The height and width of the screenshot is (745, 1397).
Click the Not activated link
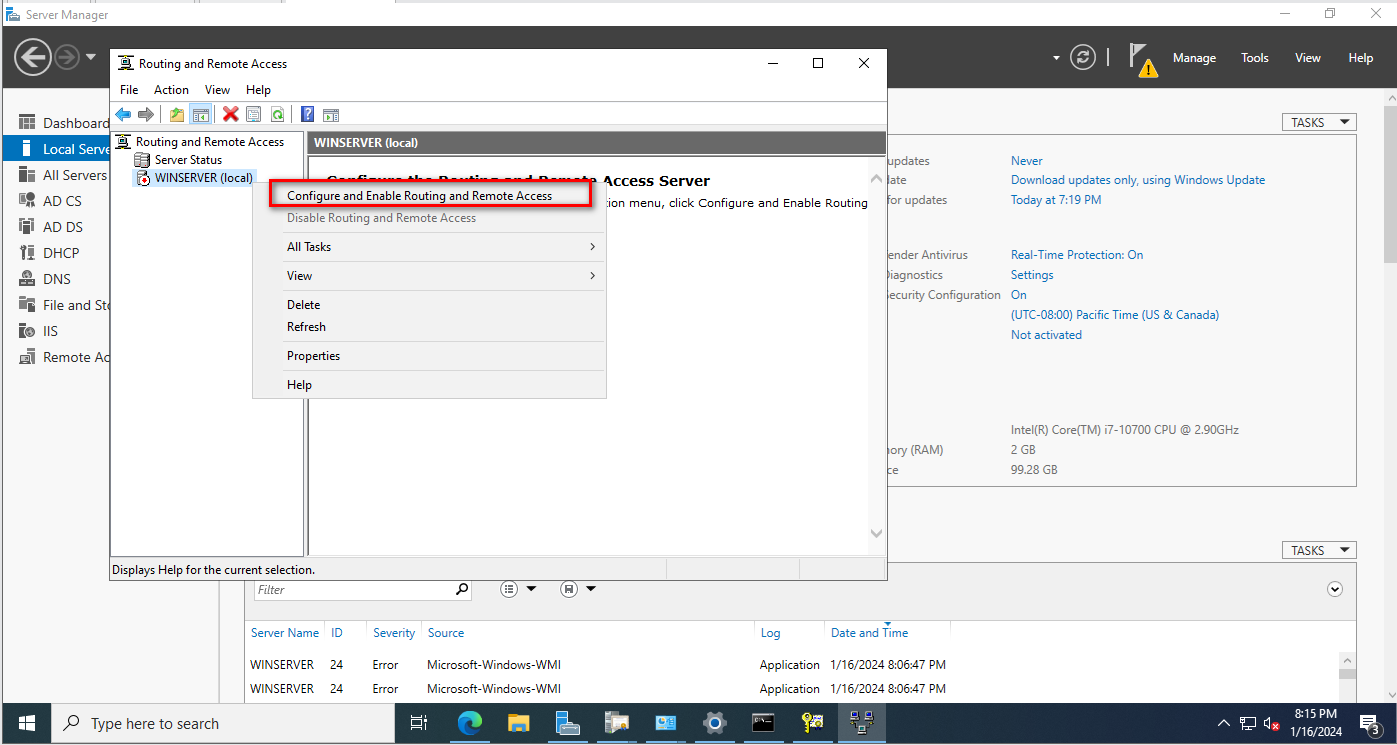[1045, 335]
